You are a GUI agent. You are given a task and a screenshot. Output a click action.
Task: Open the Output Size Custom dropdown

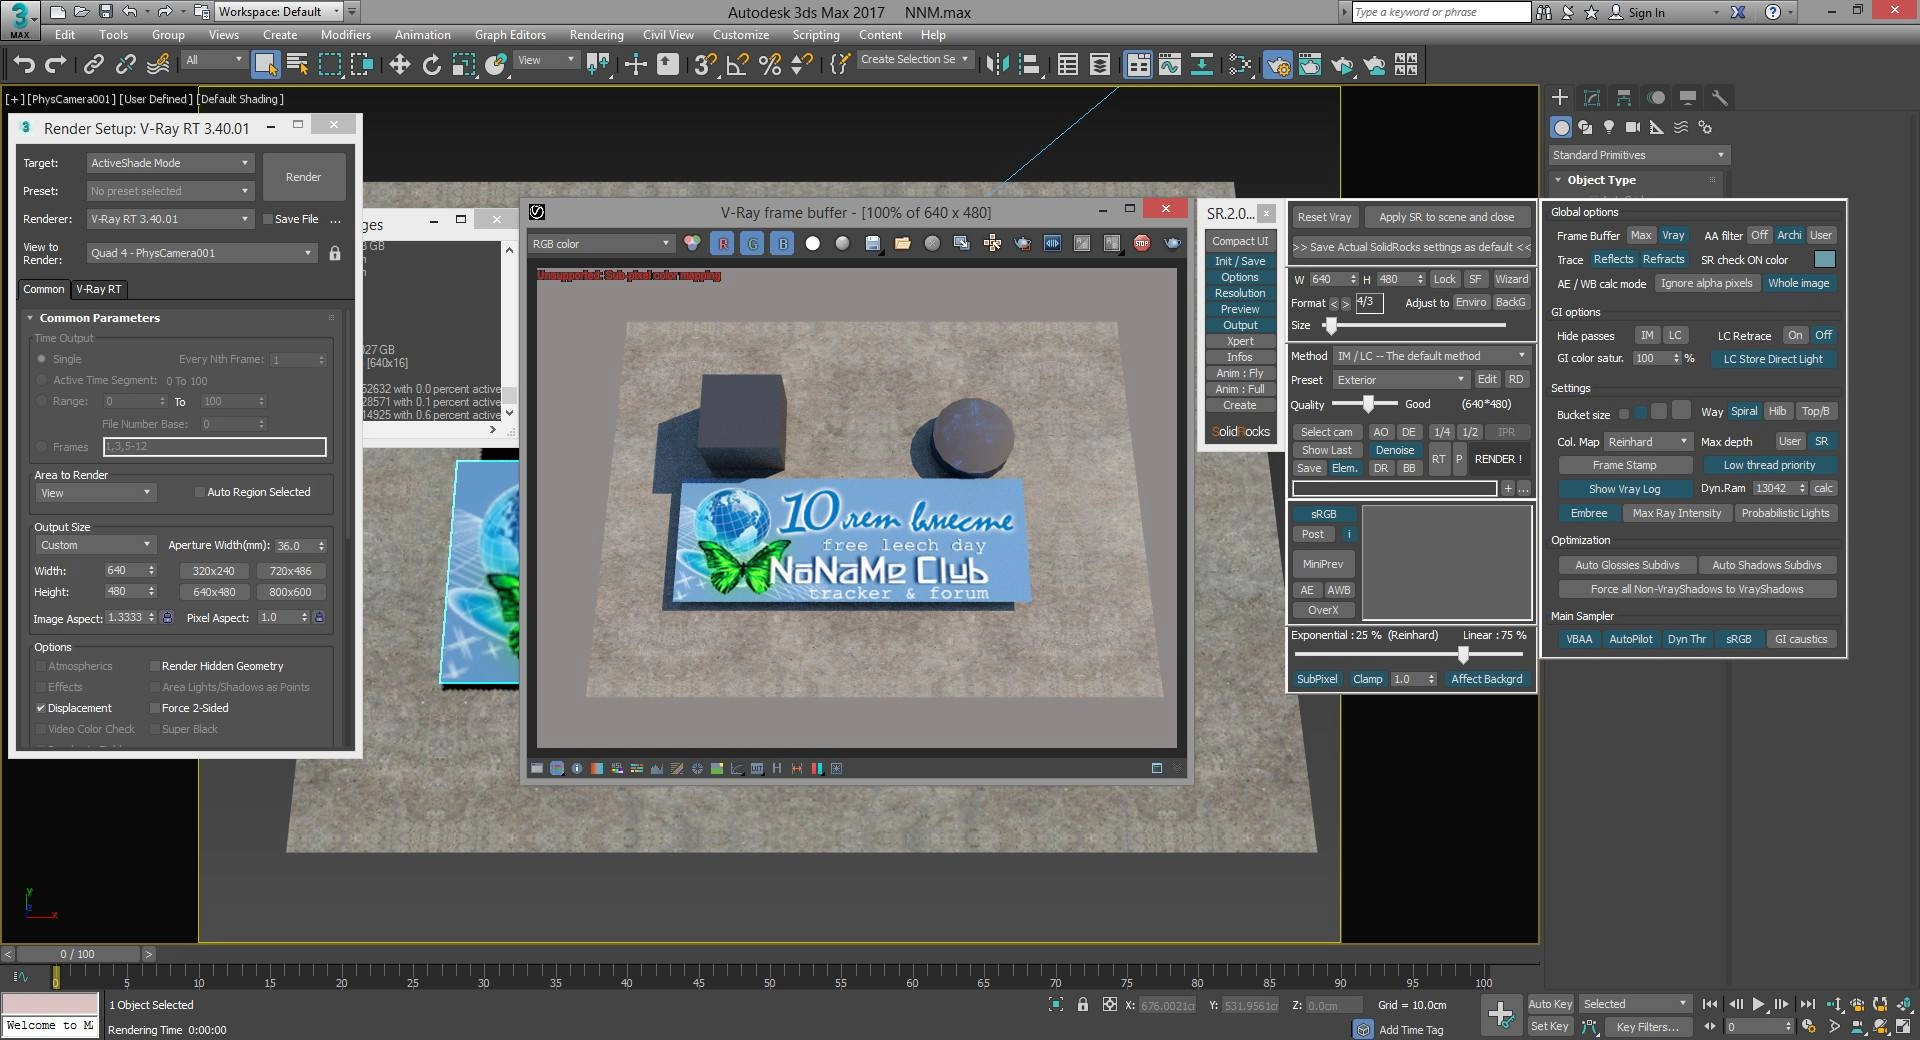click(95, 545)
